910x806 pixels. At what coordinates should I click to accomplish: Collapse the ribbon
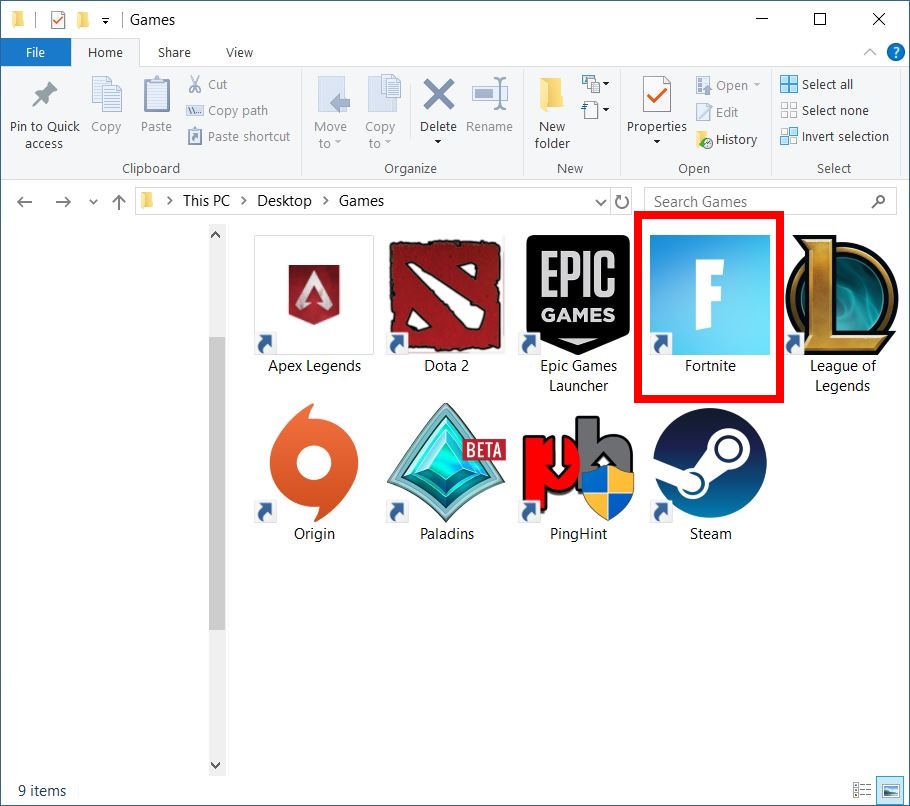click(x=869, y=52)
